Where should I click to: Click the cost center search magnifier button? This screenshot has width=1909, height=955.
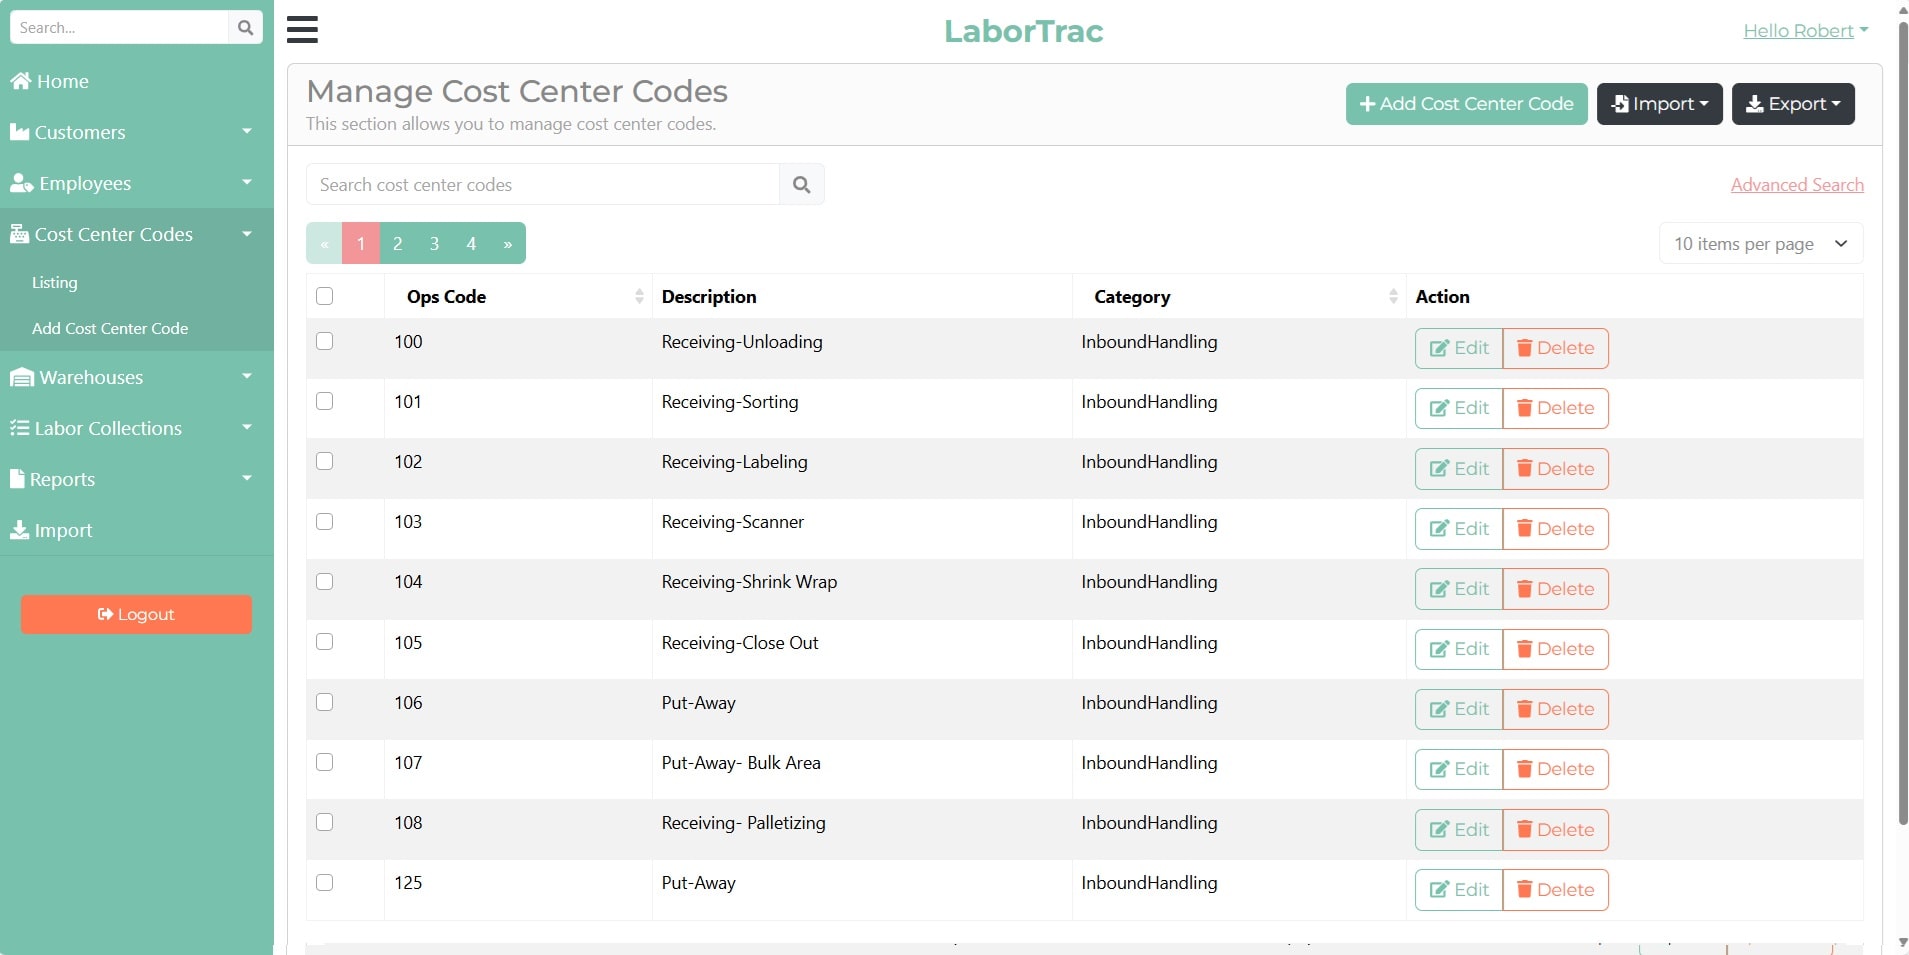801,185
